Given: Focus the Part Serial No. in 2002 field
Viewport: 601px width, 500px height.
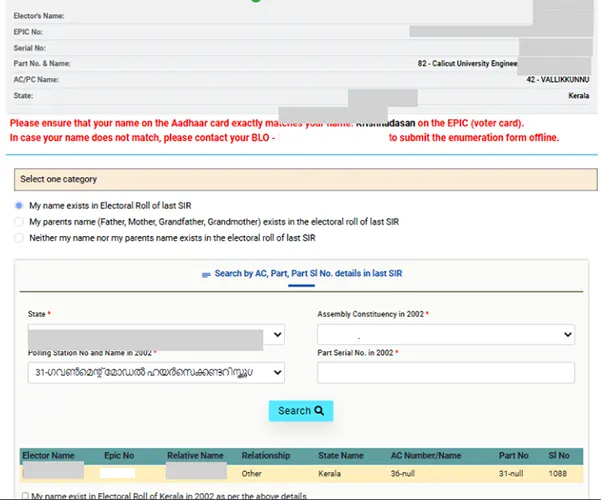Looking at the screenshot, I should tap(445, 372).
